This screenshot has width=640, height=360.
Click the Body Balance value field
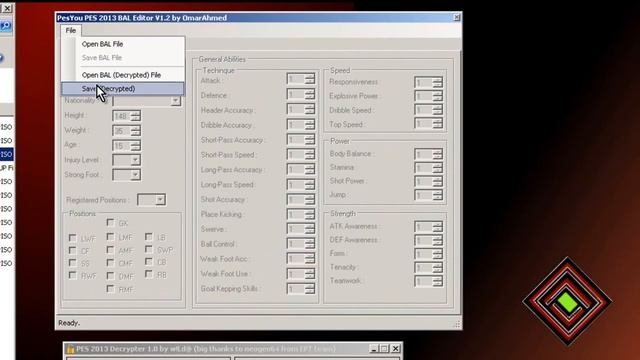click(x=424, y=154)
